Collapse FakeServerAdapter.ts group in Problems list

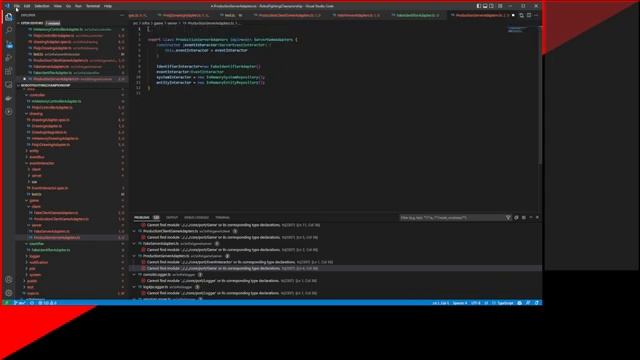(x=134, y=244)
